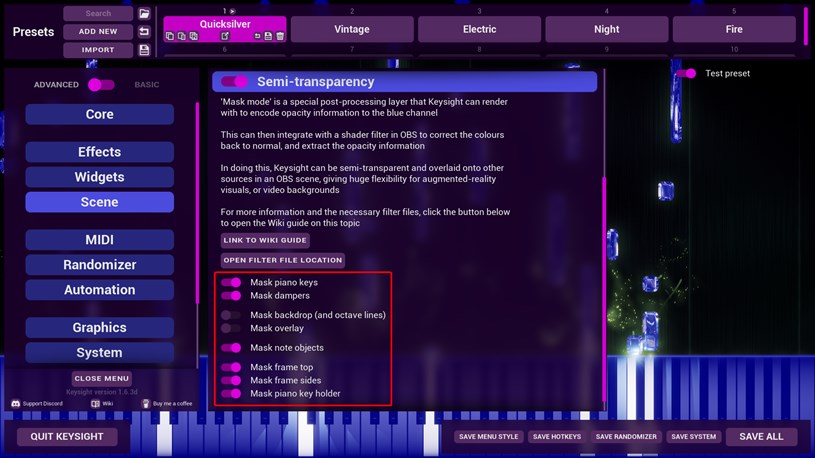Disable Mask frame sides toggle
The width and height of the screenshot is (815, 458).
click(x=231, y=380)
